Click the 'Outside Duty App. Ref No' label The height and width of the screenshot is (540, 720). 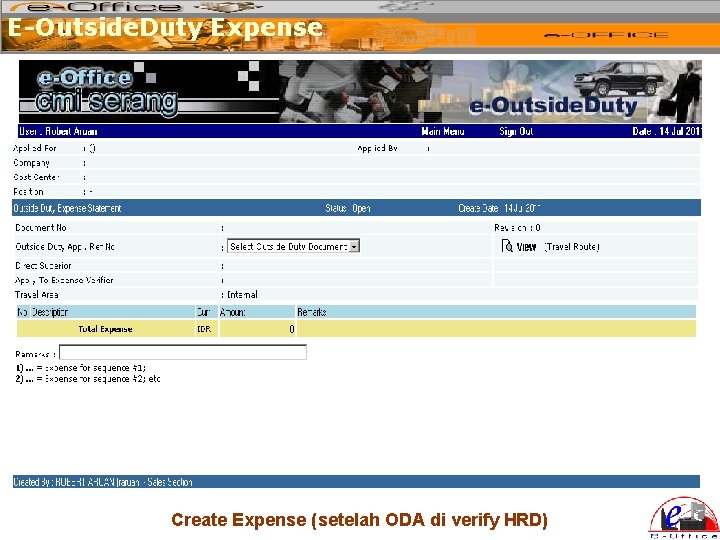point(65,247)
